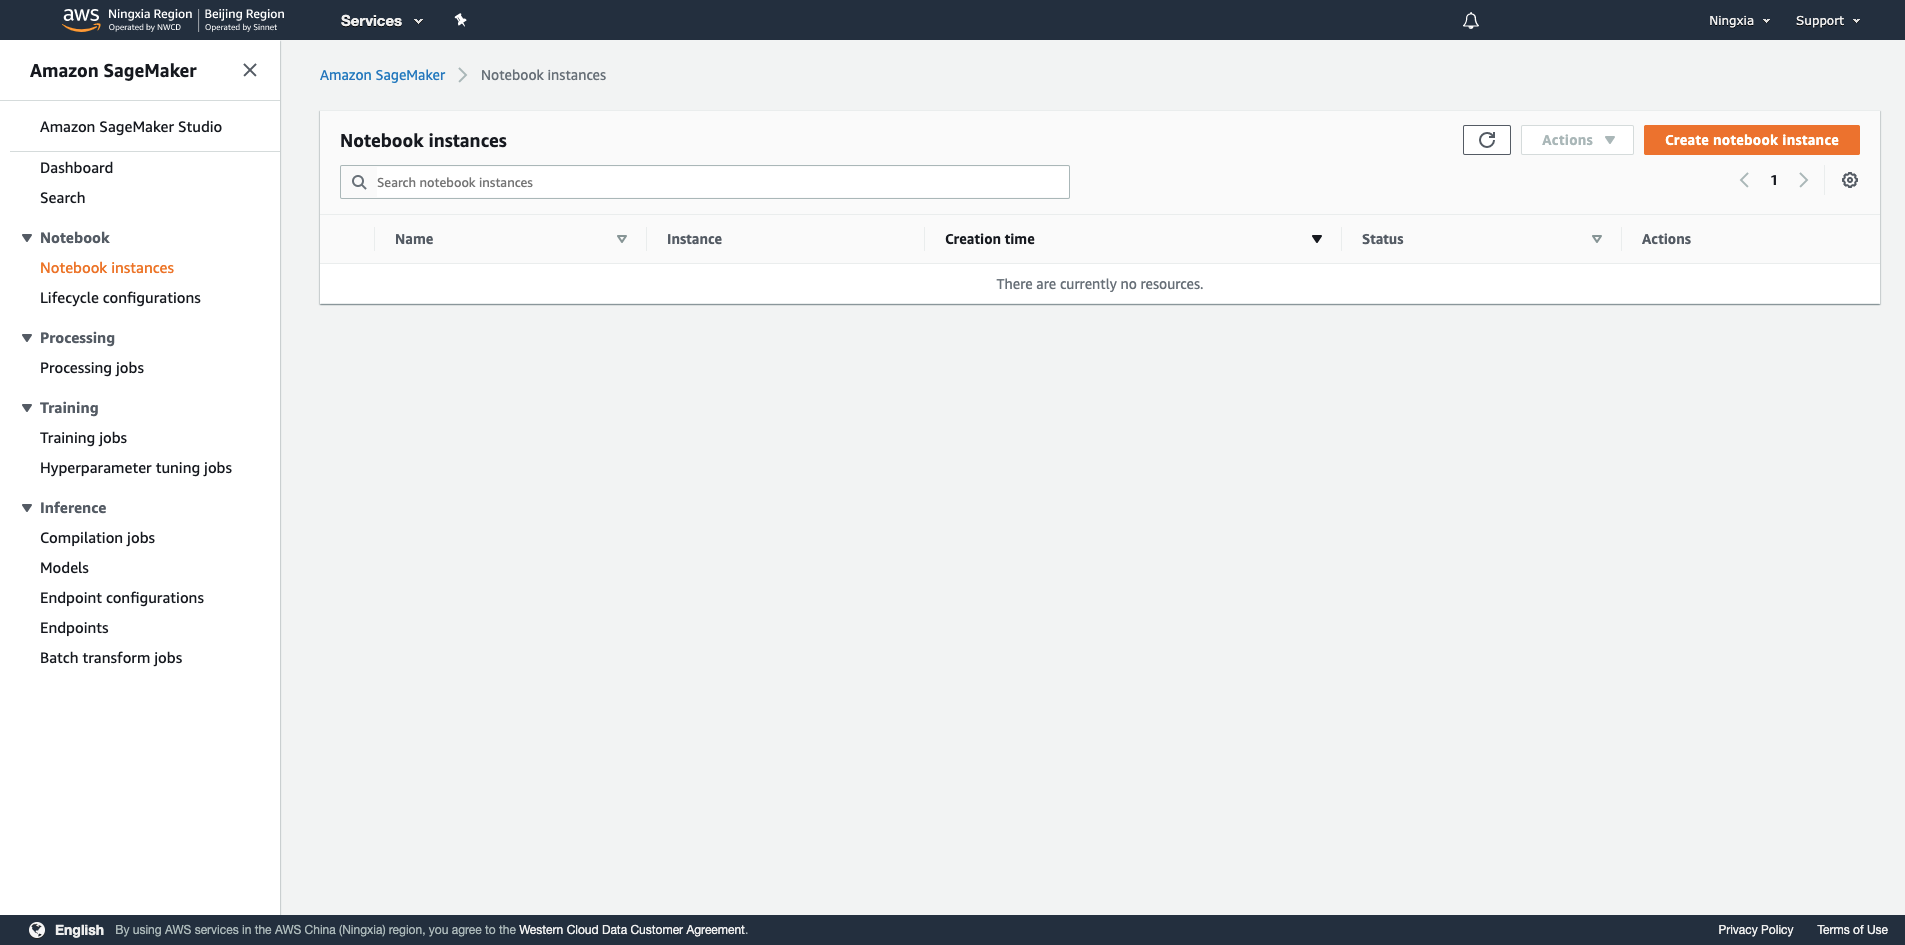Collapse the Inference section
Screen dimensions: 1905x945
click(x=27, y=508)
